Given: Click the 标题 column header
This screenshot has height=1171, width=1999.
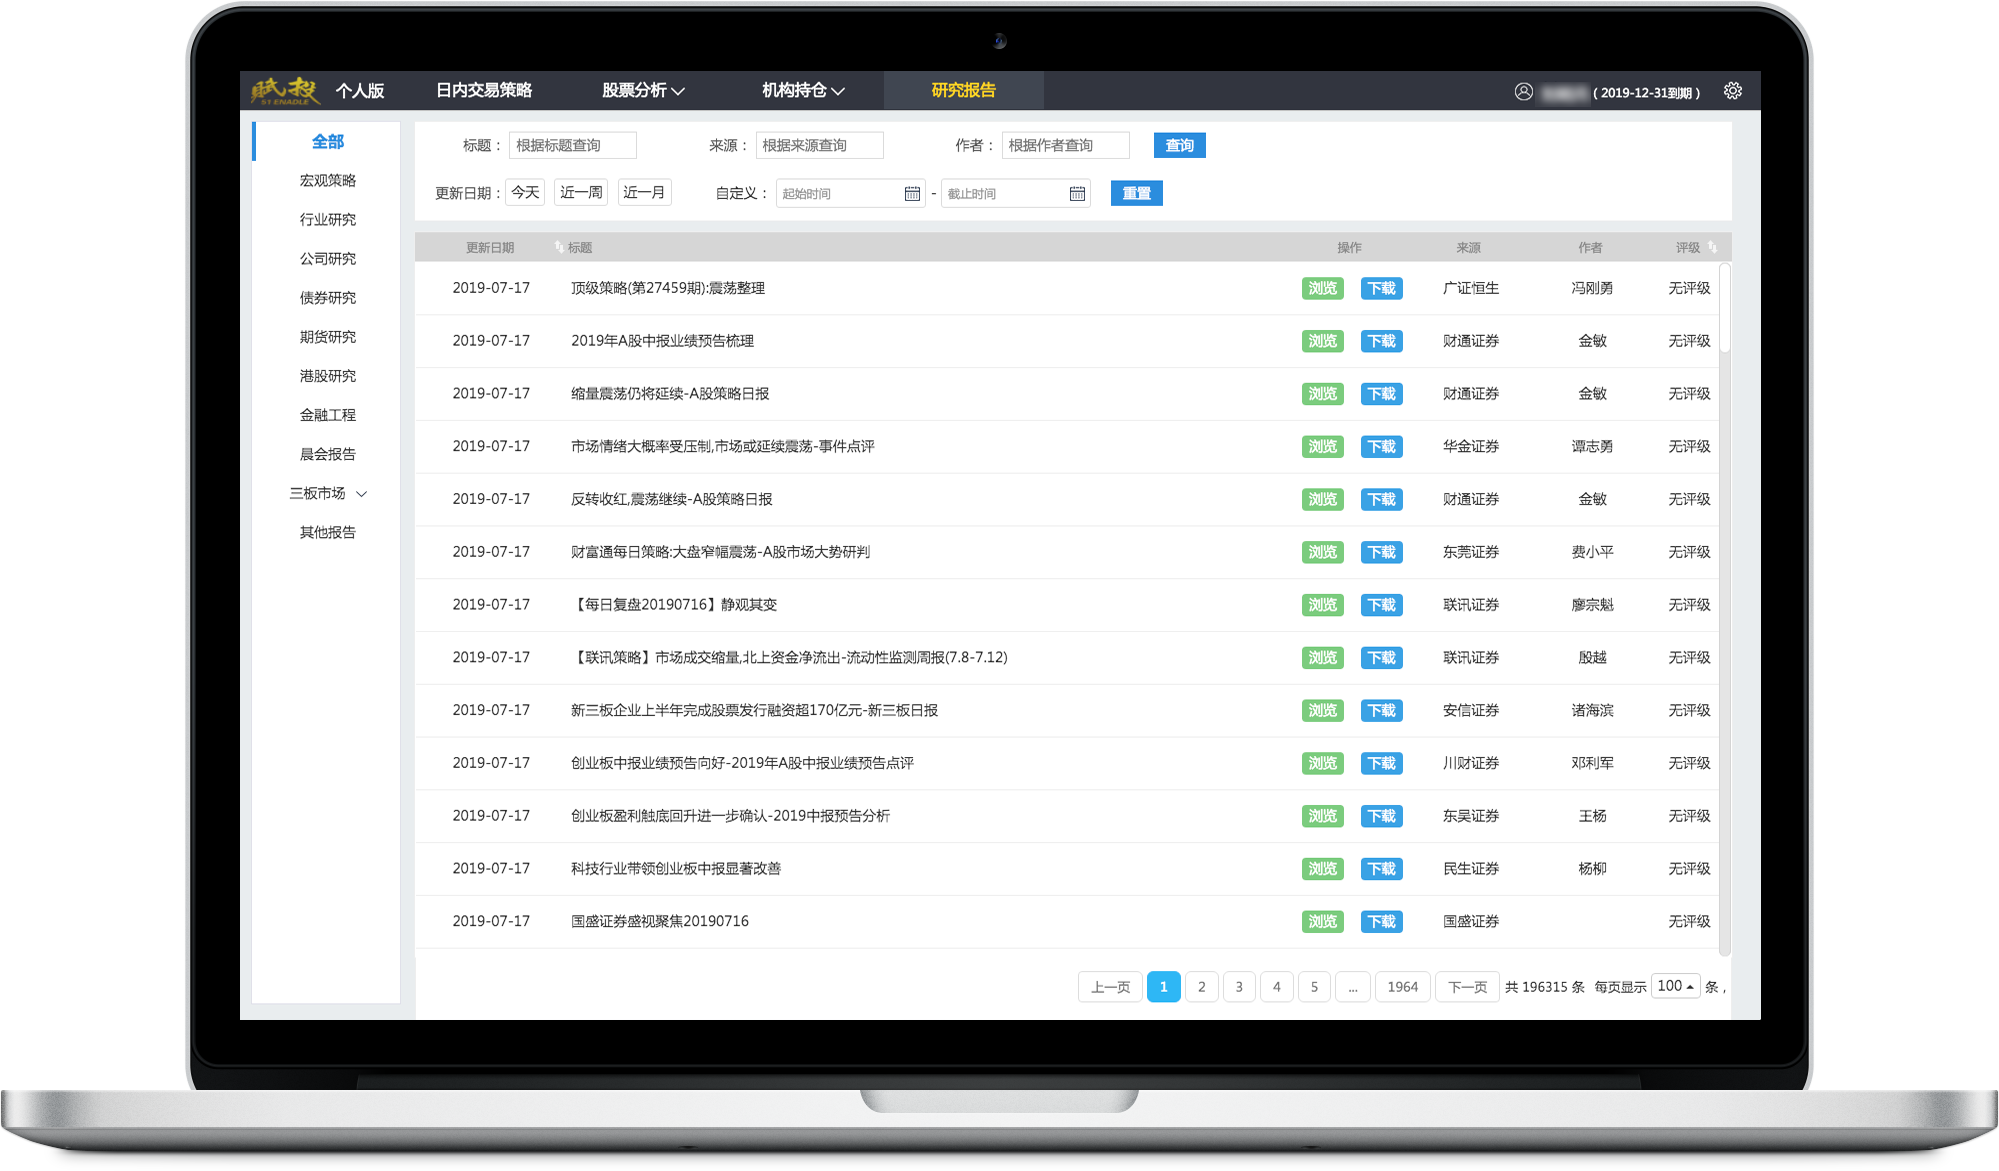Looking at the screenshot, I should 580,248.
